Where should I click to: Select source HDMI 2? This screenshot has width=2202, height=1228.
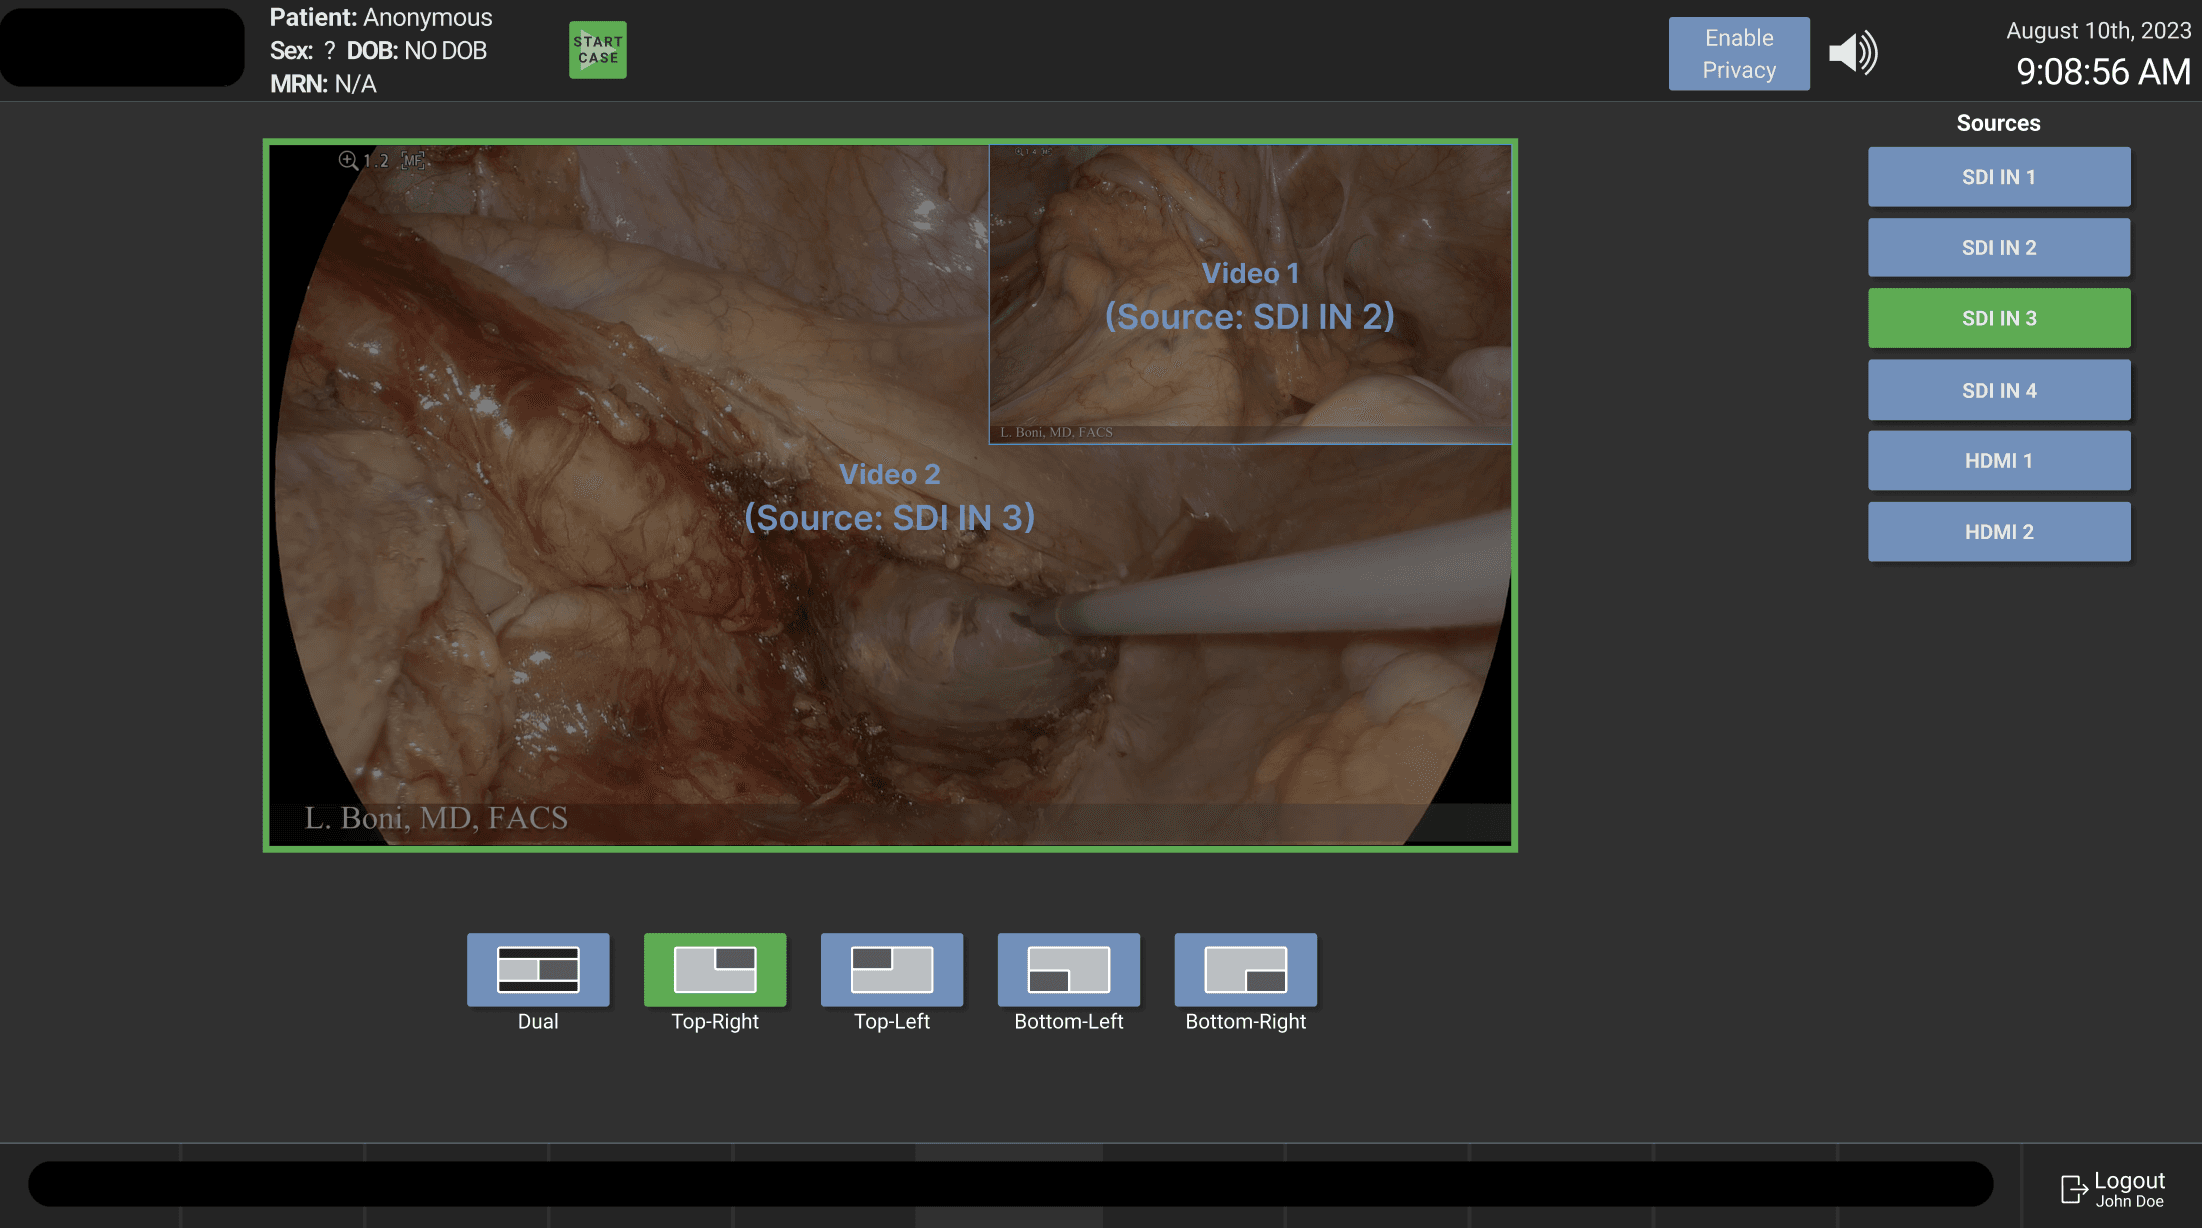point(1999,532)
